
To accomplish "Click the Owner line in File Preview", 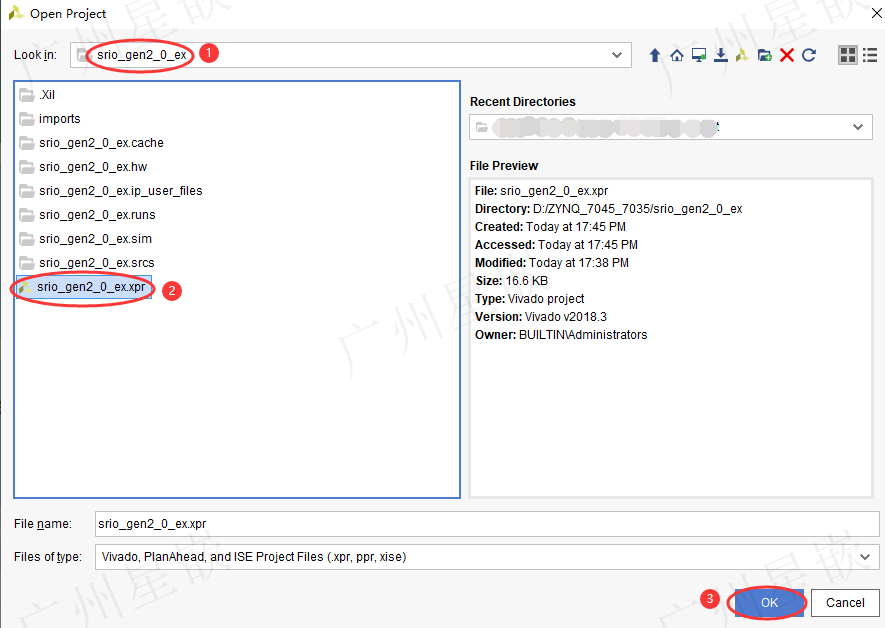I will [561, 335].
